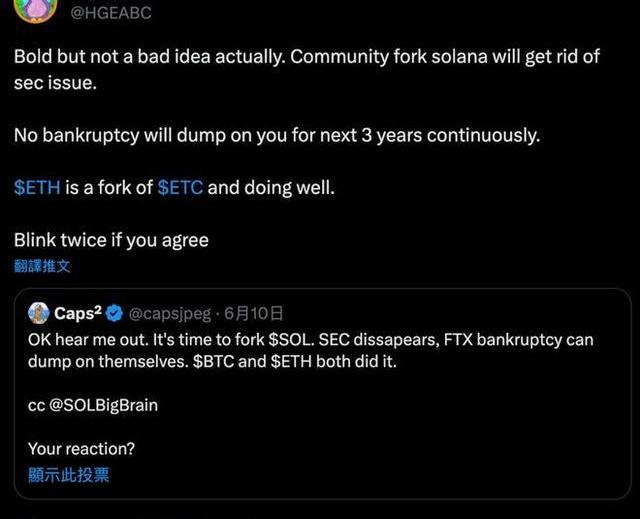Screen dimensions: 640x519
Task: Click the 'No bankruptcy will dump' sentence
Action: pos(277,135)
